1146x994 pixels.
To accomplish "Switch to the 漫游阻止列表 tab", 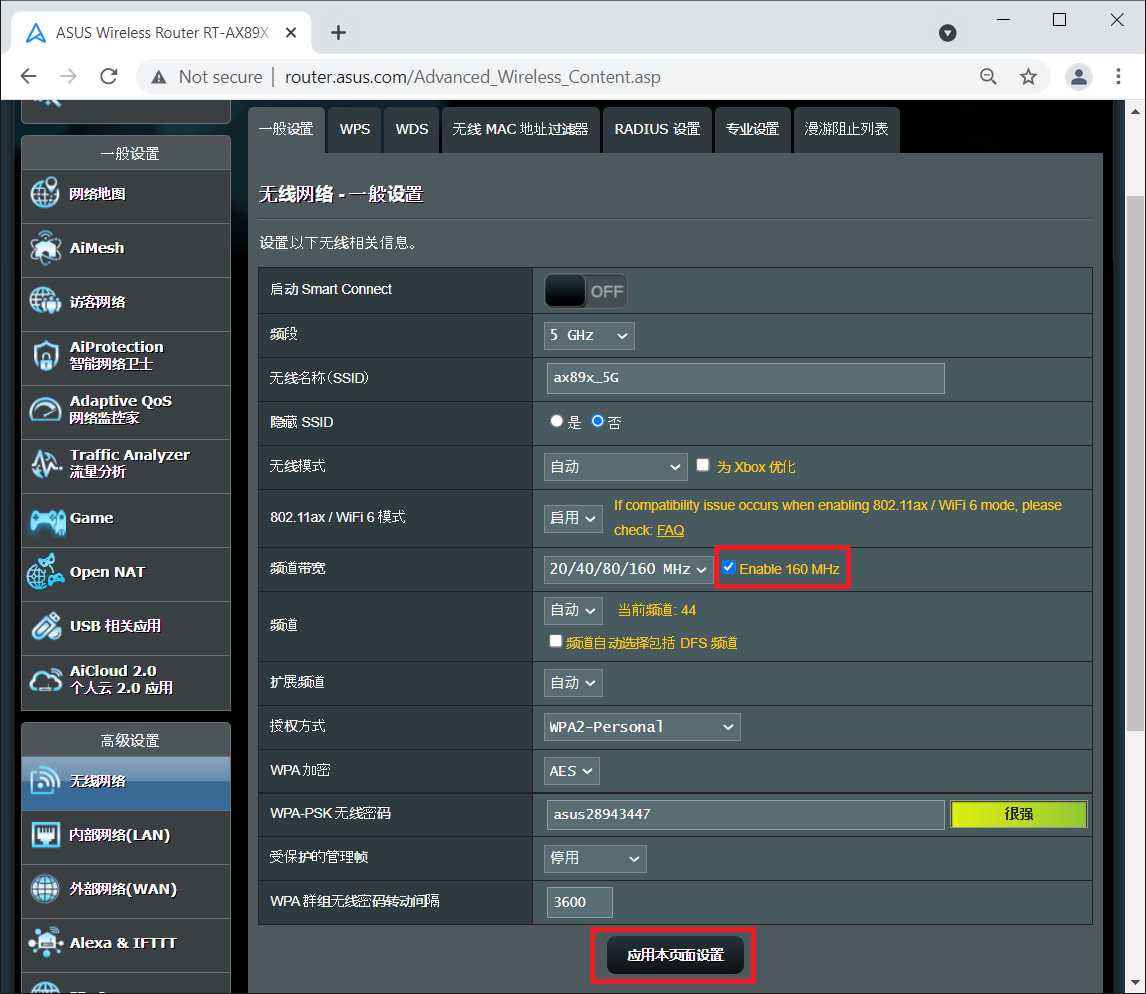I will click(846, 129).
